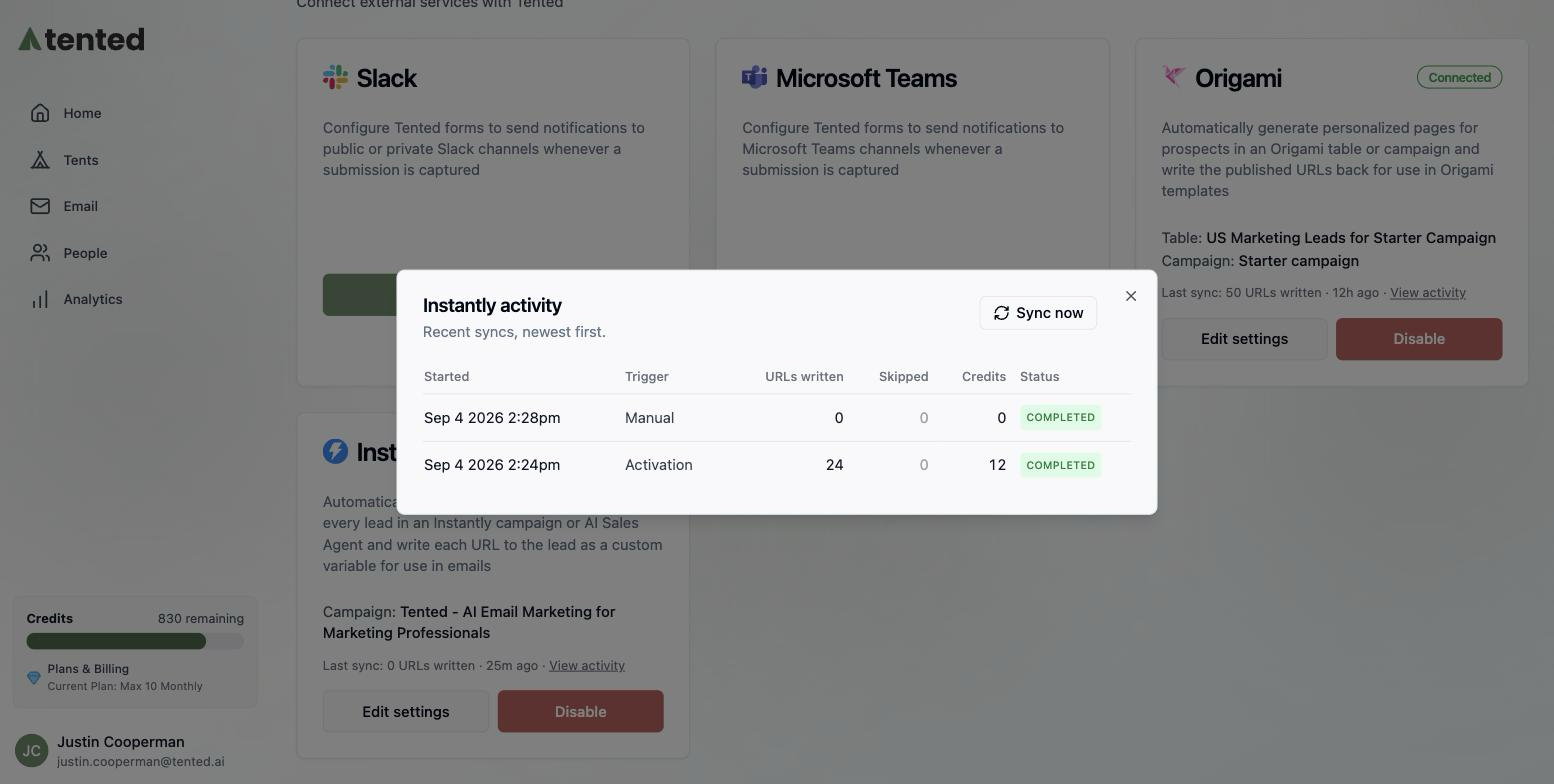Click credits value 12
Screen dimensions: 1554x784
click(997, 465)
